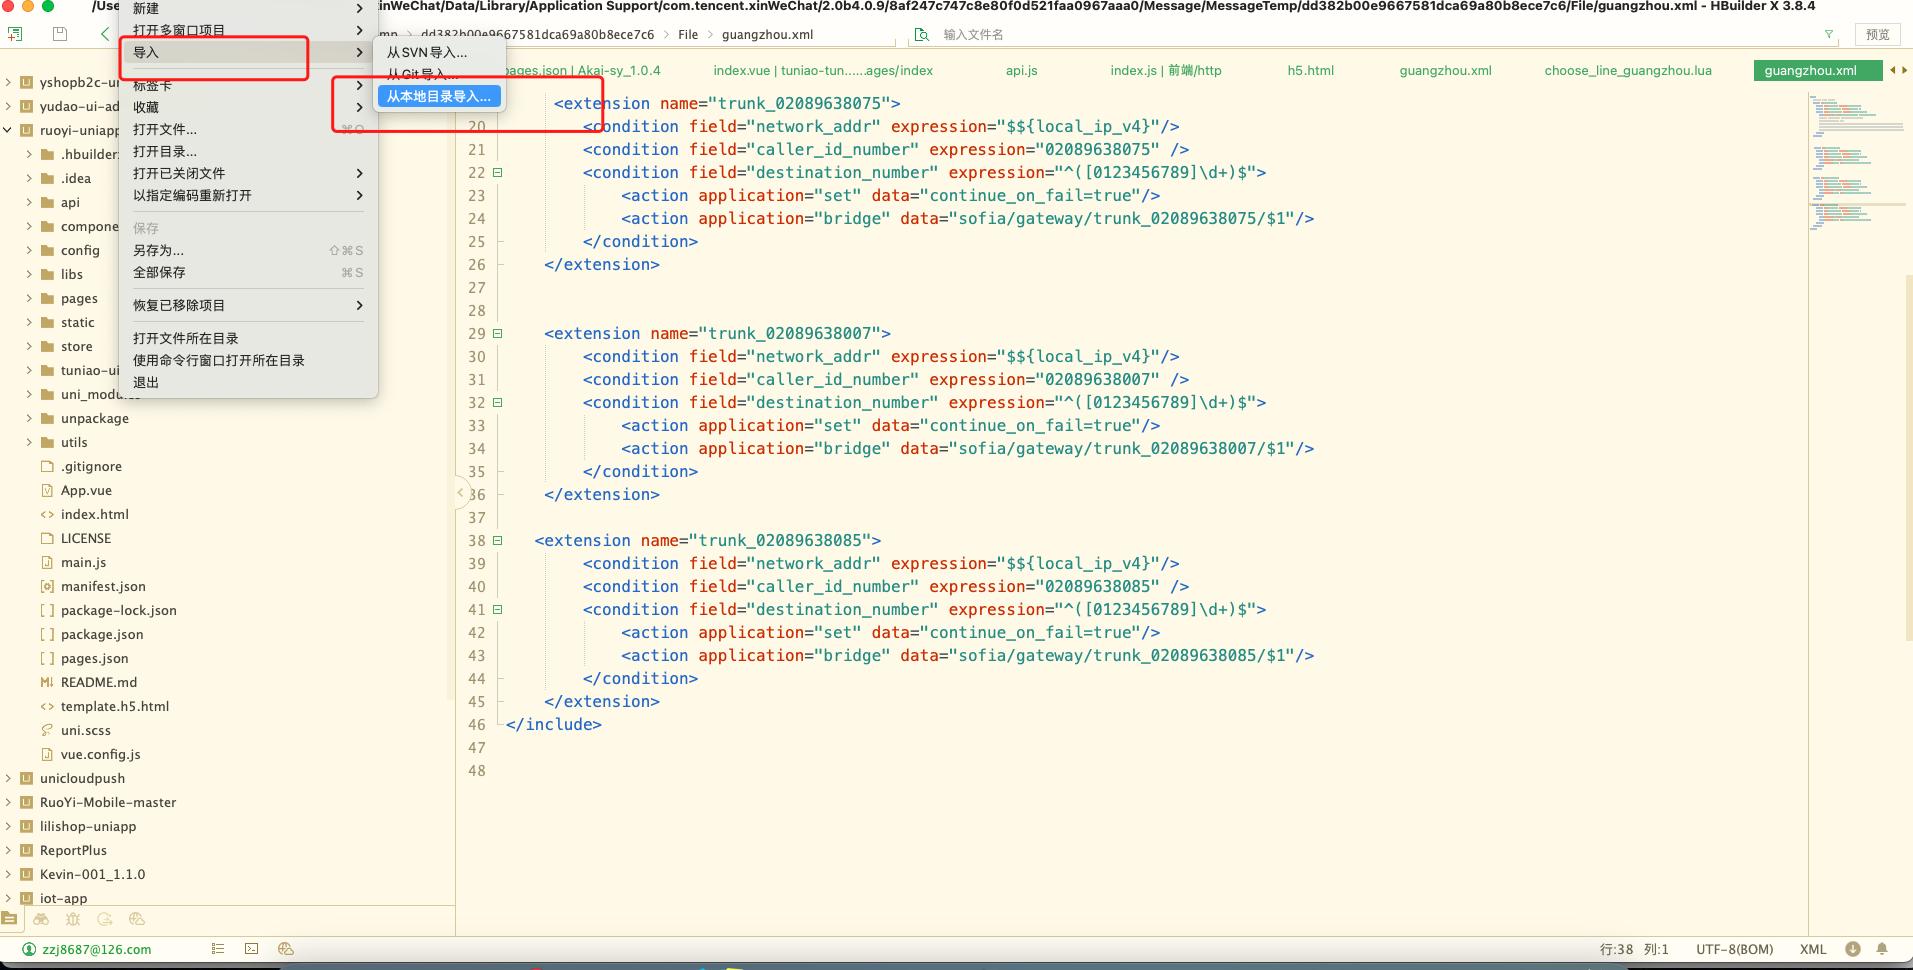Image resolution: width=1913 pixels, height=970 pixels.
Task: Expand the pages folder
Action: click(29, 298)
